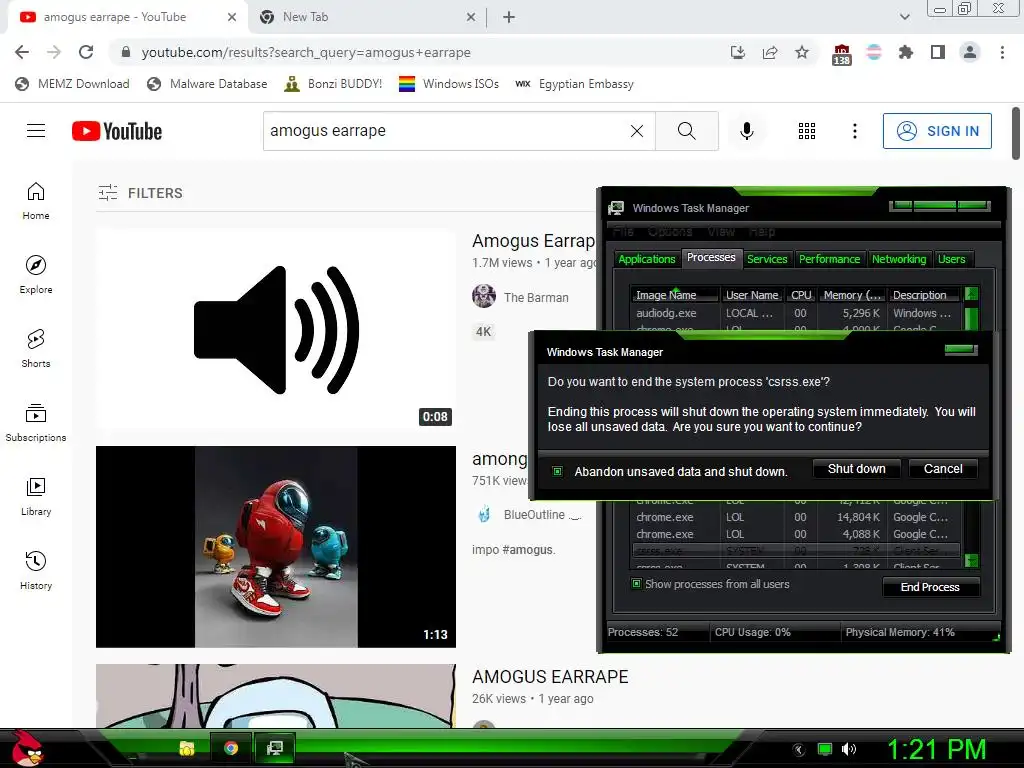The image size is (1024, 768).
Task: Click the install app icon in address bar
Action: tap(738, 52)
